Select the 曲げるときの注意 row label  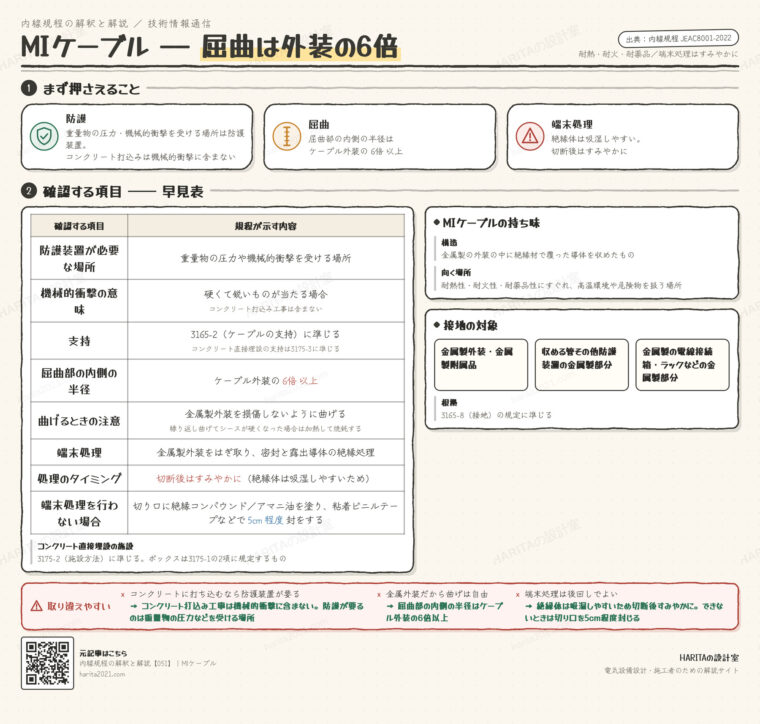coord(79,421)
